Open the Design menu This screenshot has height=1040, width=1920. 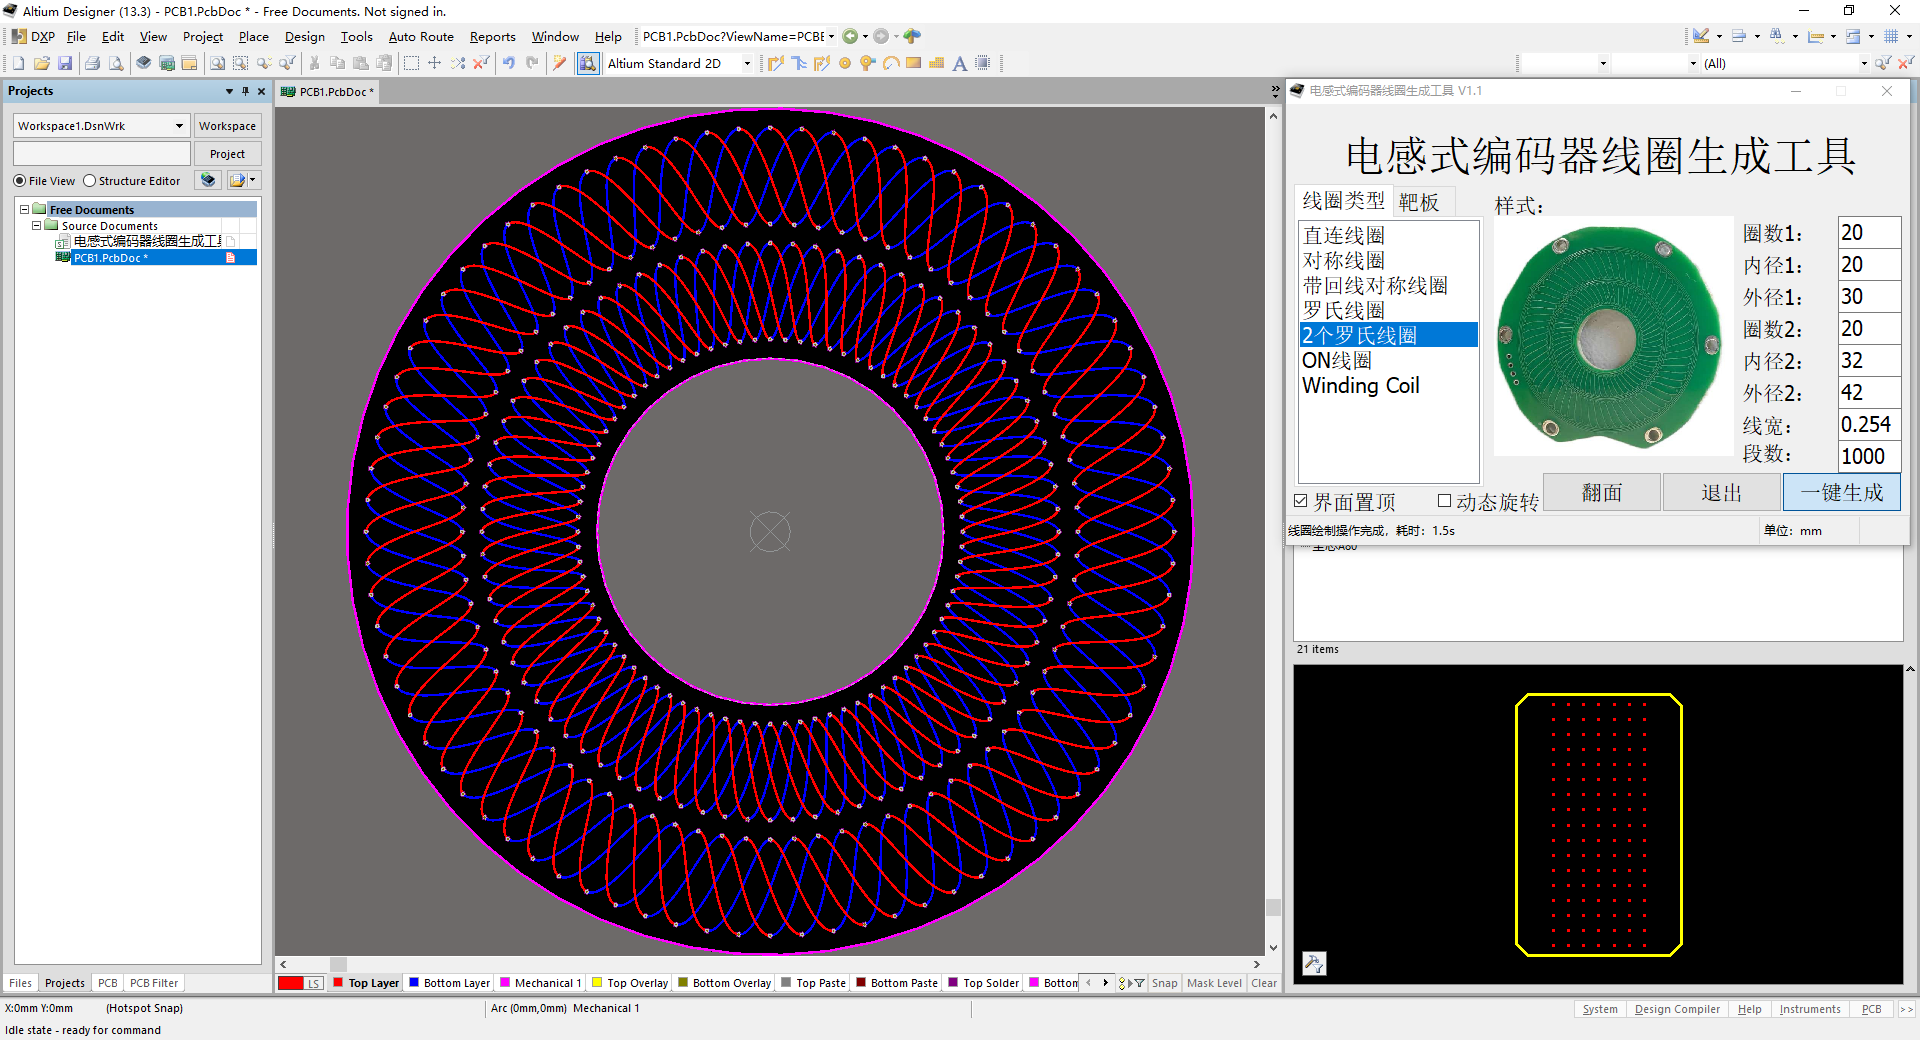pos(304,37)
